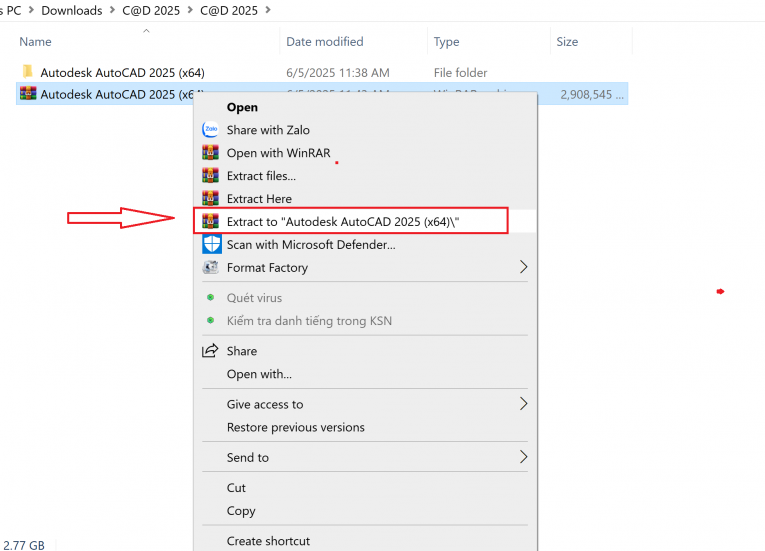Choose Scan with Microsoft Defender...
The width and height of the screenshot is (765, 551).
pos(311,245)
